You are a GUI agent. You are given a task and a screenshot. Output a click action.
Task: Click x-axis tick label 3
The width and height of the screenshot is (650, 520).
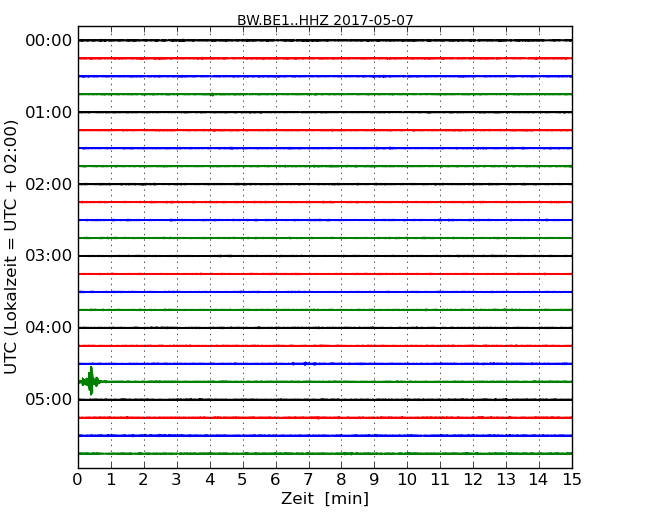pyautogui.click(x=177, y=480)
